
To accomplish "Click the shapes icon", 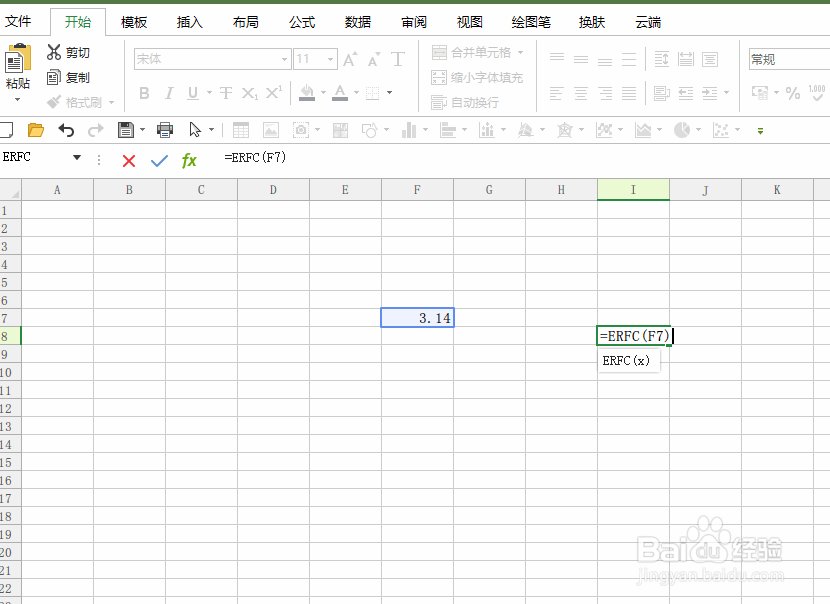I will [369, 130].
